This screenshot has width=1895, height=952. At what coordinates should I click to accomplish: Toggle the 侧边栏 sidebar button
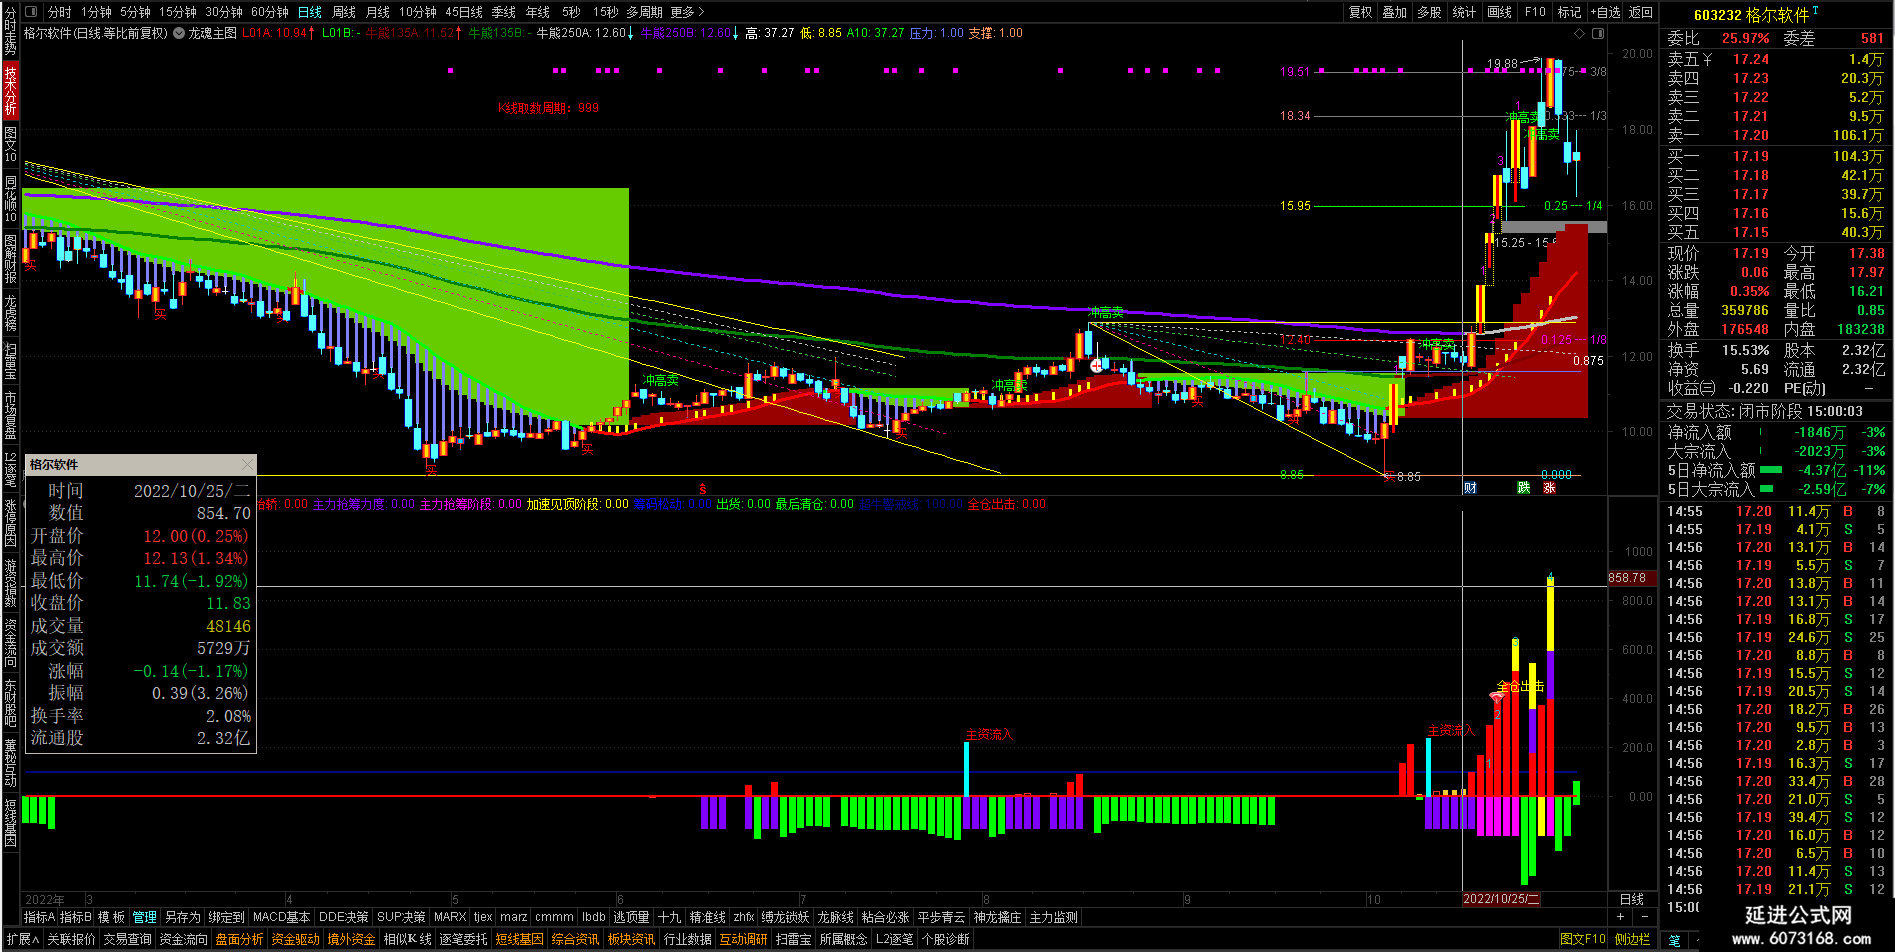coord(1632,939)
